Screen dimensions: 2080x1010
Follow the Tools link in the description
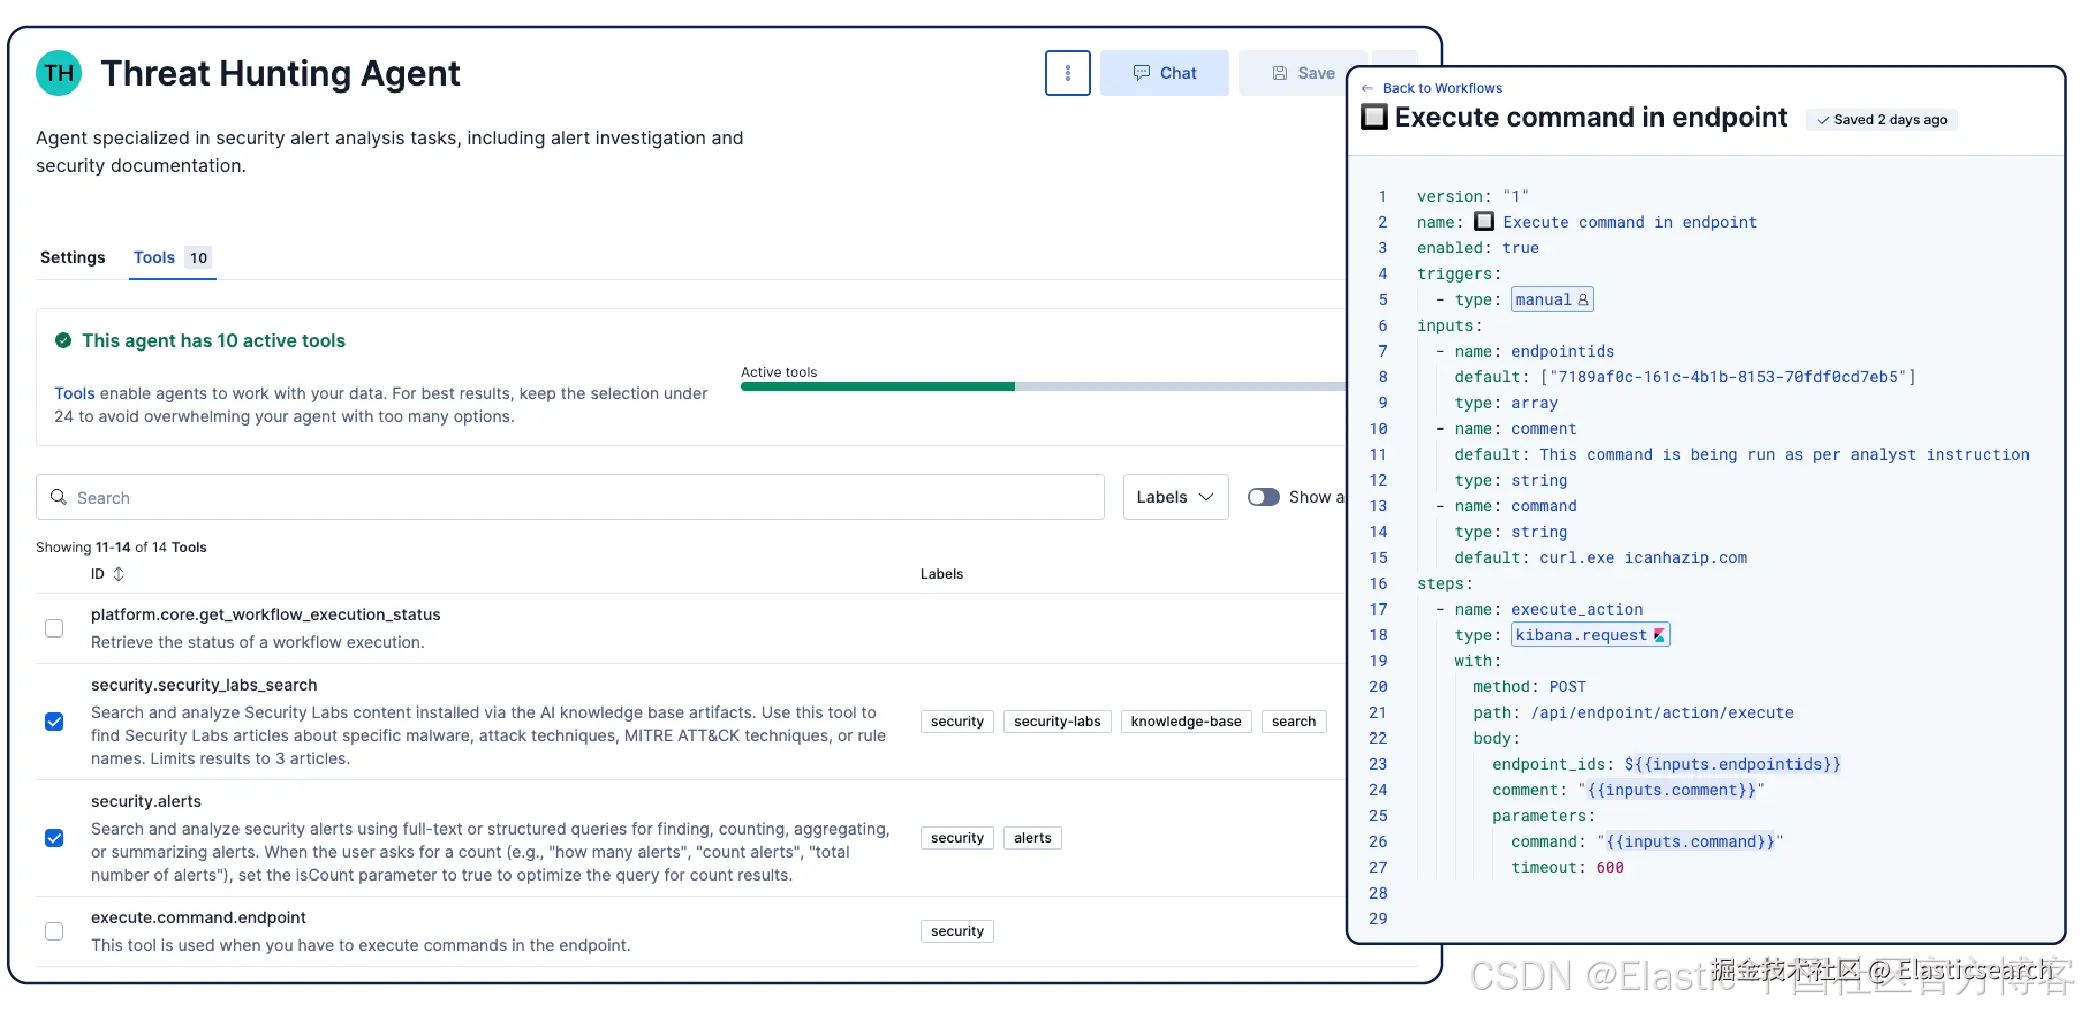[x=74, y=394]
